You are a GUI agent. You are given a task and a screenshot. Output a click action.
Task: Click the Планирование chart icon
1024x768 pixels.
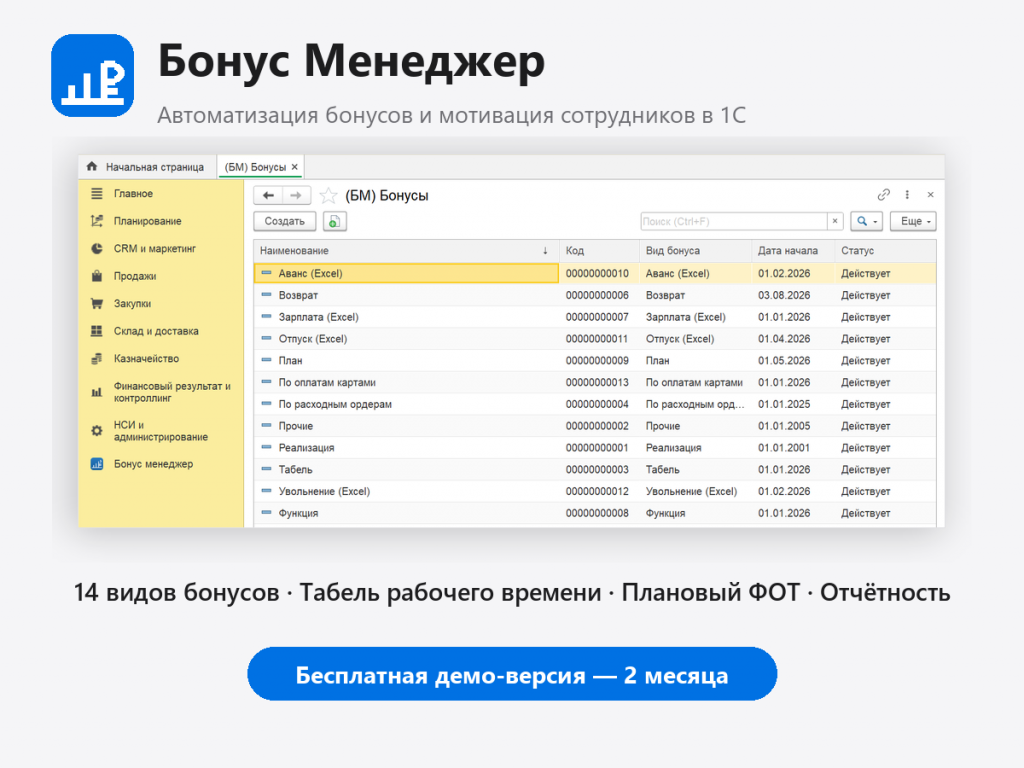click(97, 221)
